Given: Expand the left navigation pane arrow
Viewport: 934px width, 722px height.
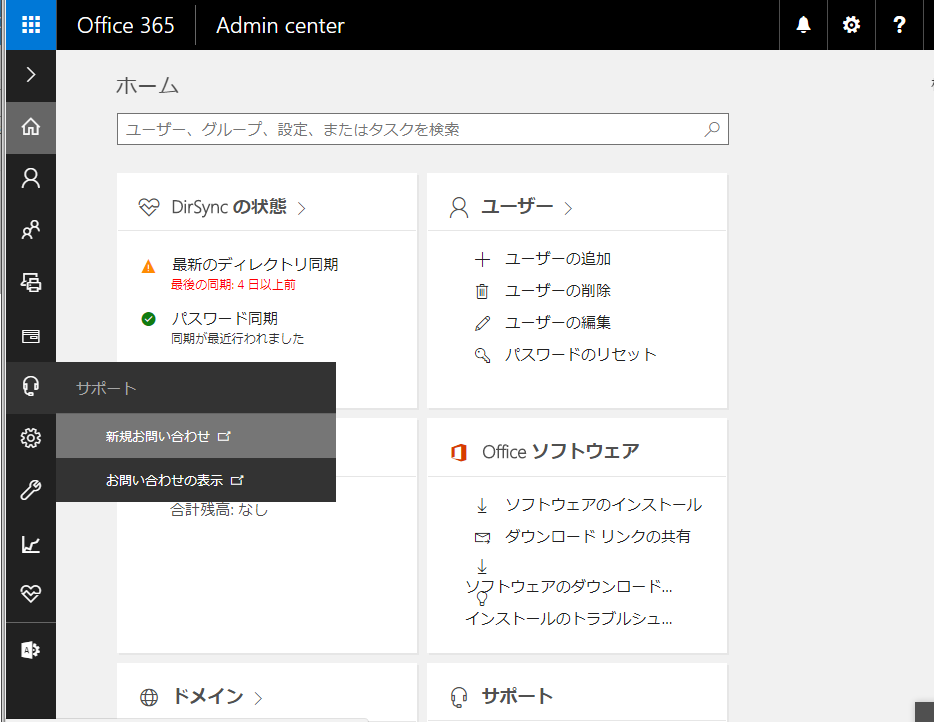Looking at the screenshot, I should 31,75.
